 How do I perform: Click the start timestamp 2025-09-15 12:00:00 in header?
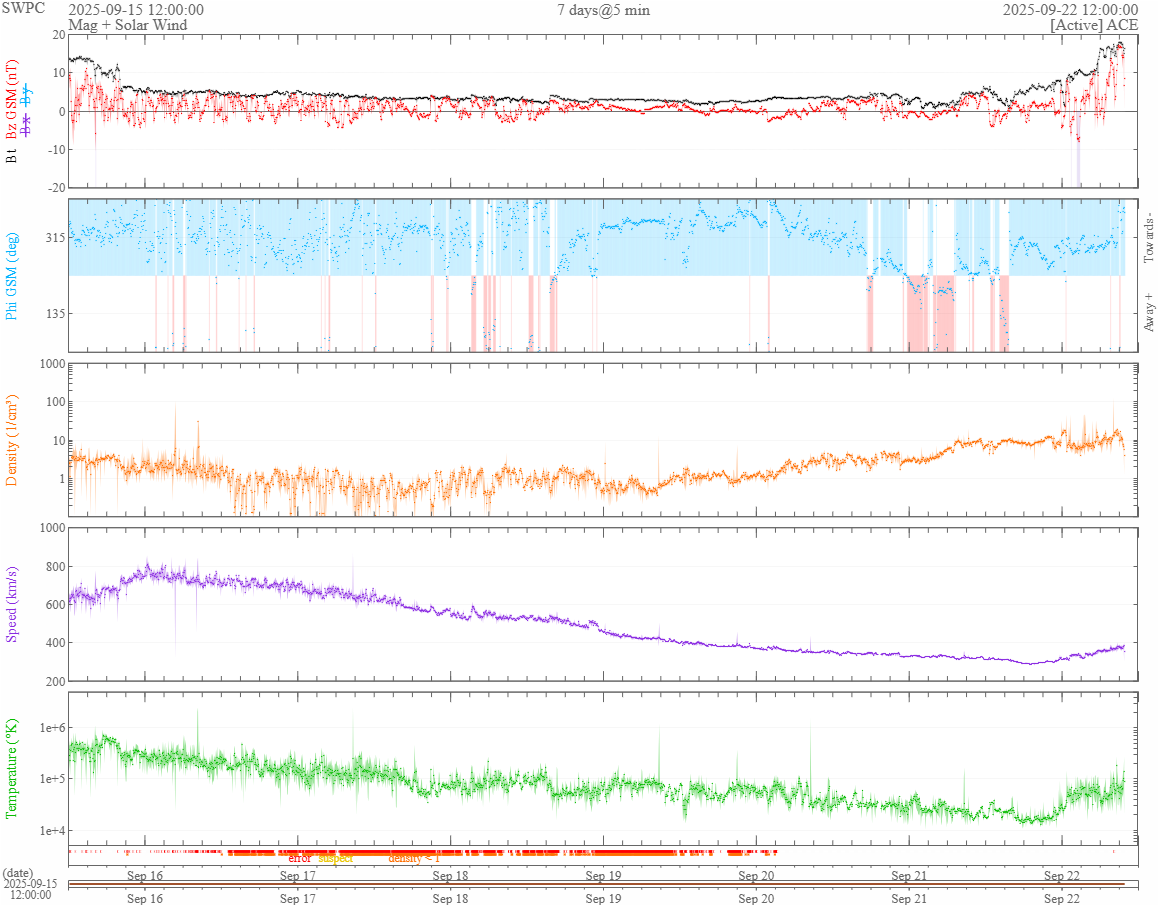pos(136,10)
